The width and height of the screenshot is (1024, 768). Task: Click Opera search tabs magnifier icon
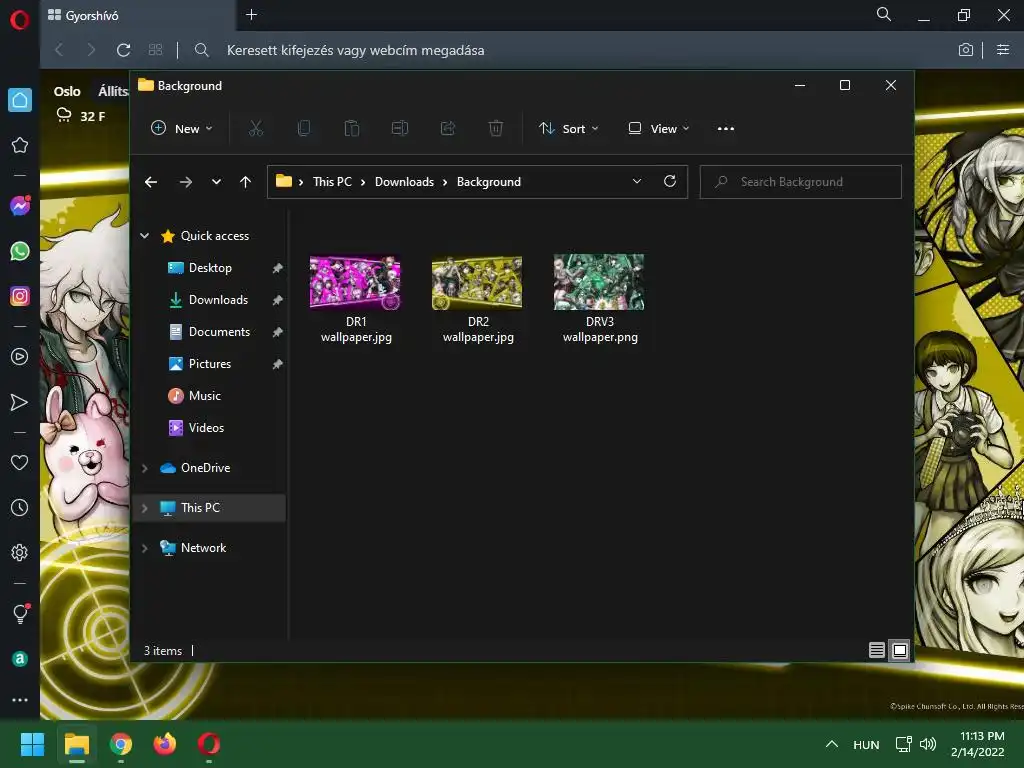pos(884,14)
